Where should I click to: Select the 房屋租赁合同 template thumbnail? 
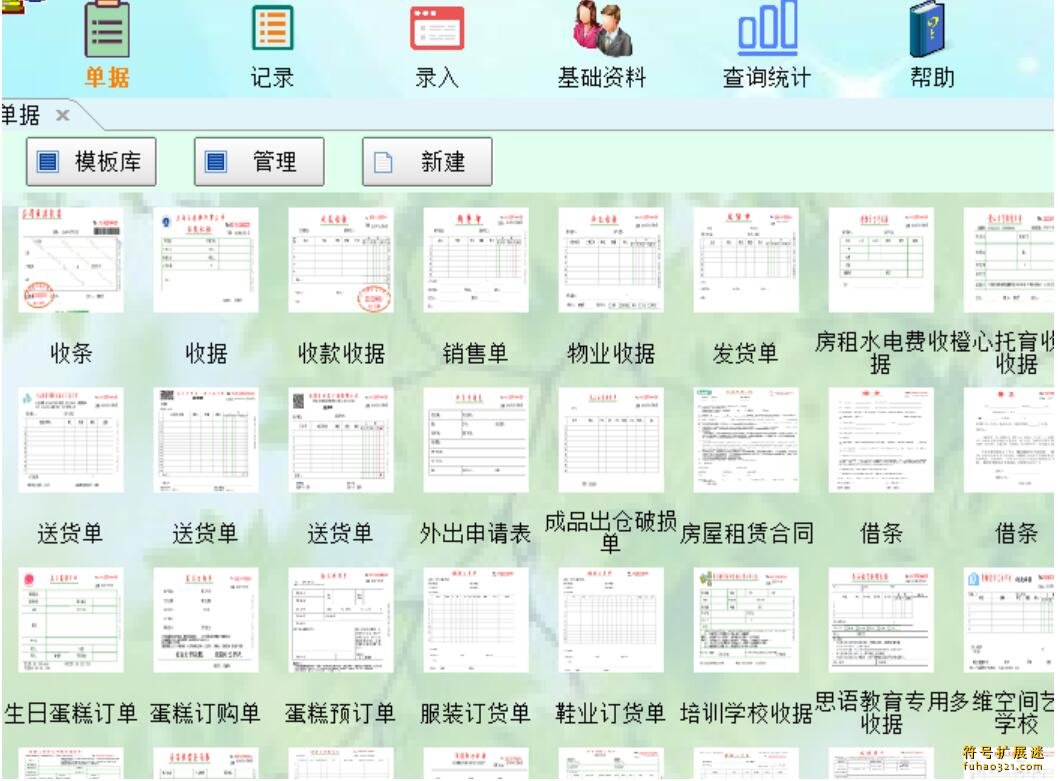point(746,440)
